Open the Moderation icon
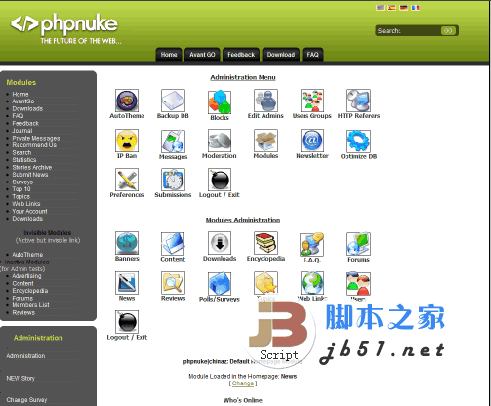 pos(219,141)
